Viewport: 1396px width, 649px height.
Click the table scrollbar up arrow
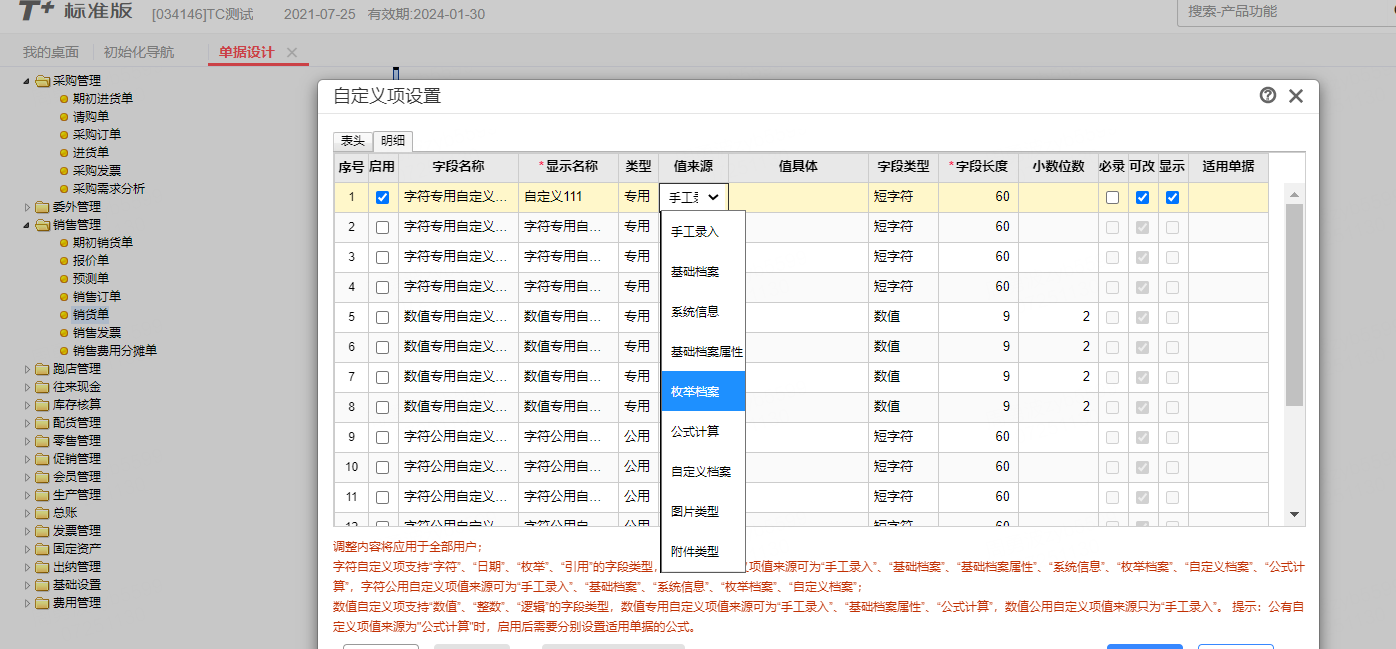(x=1295, y=194)
